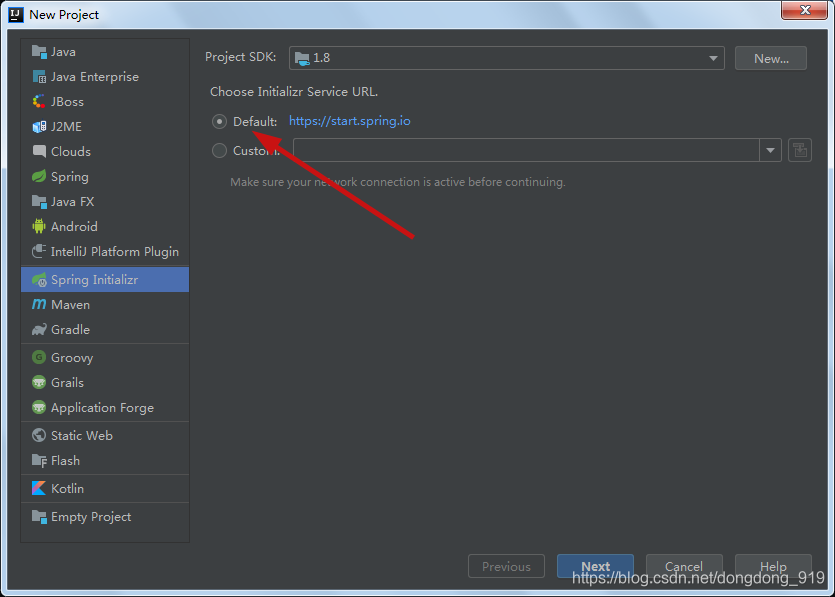
Task: Select the Java FX label
Action: pyautogui.click(x=72, y=201)
